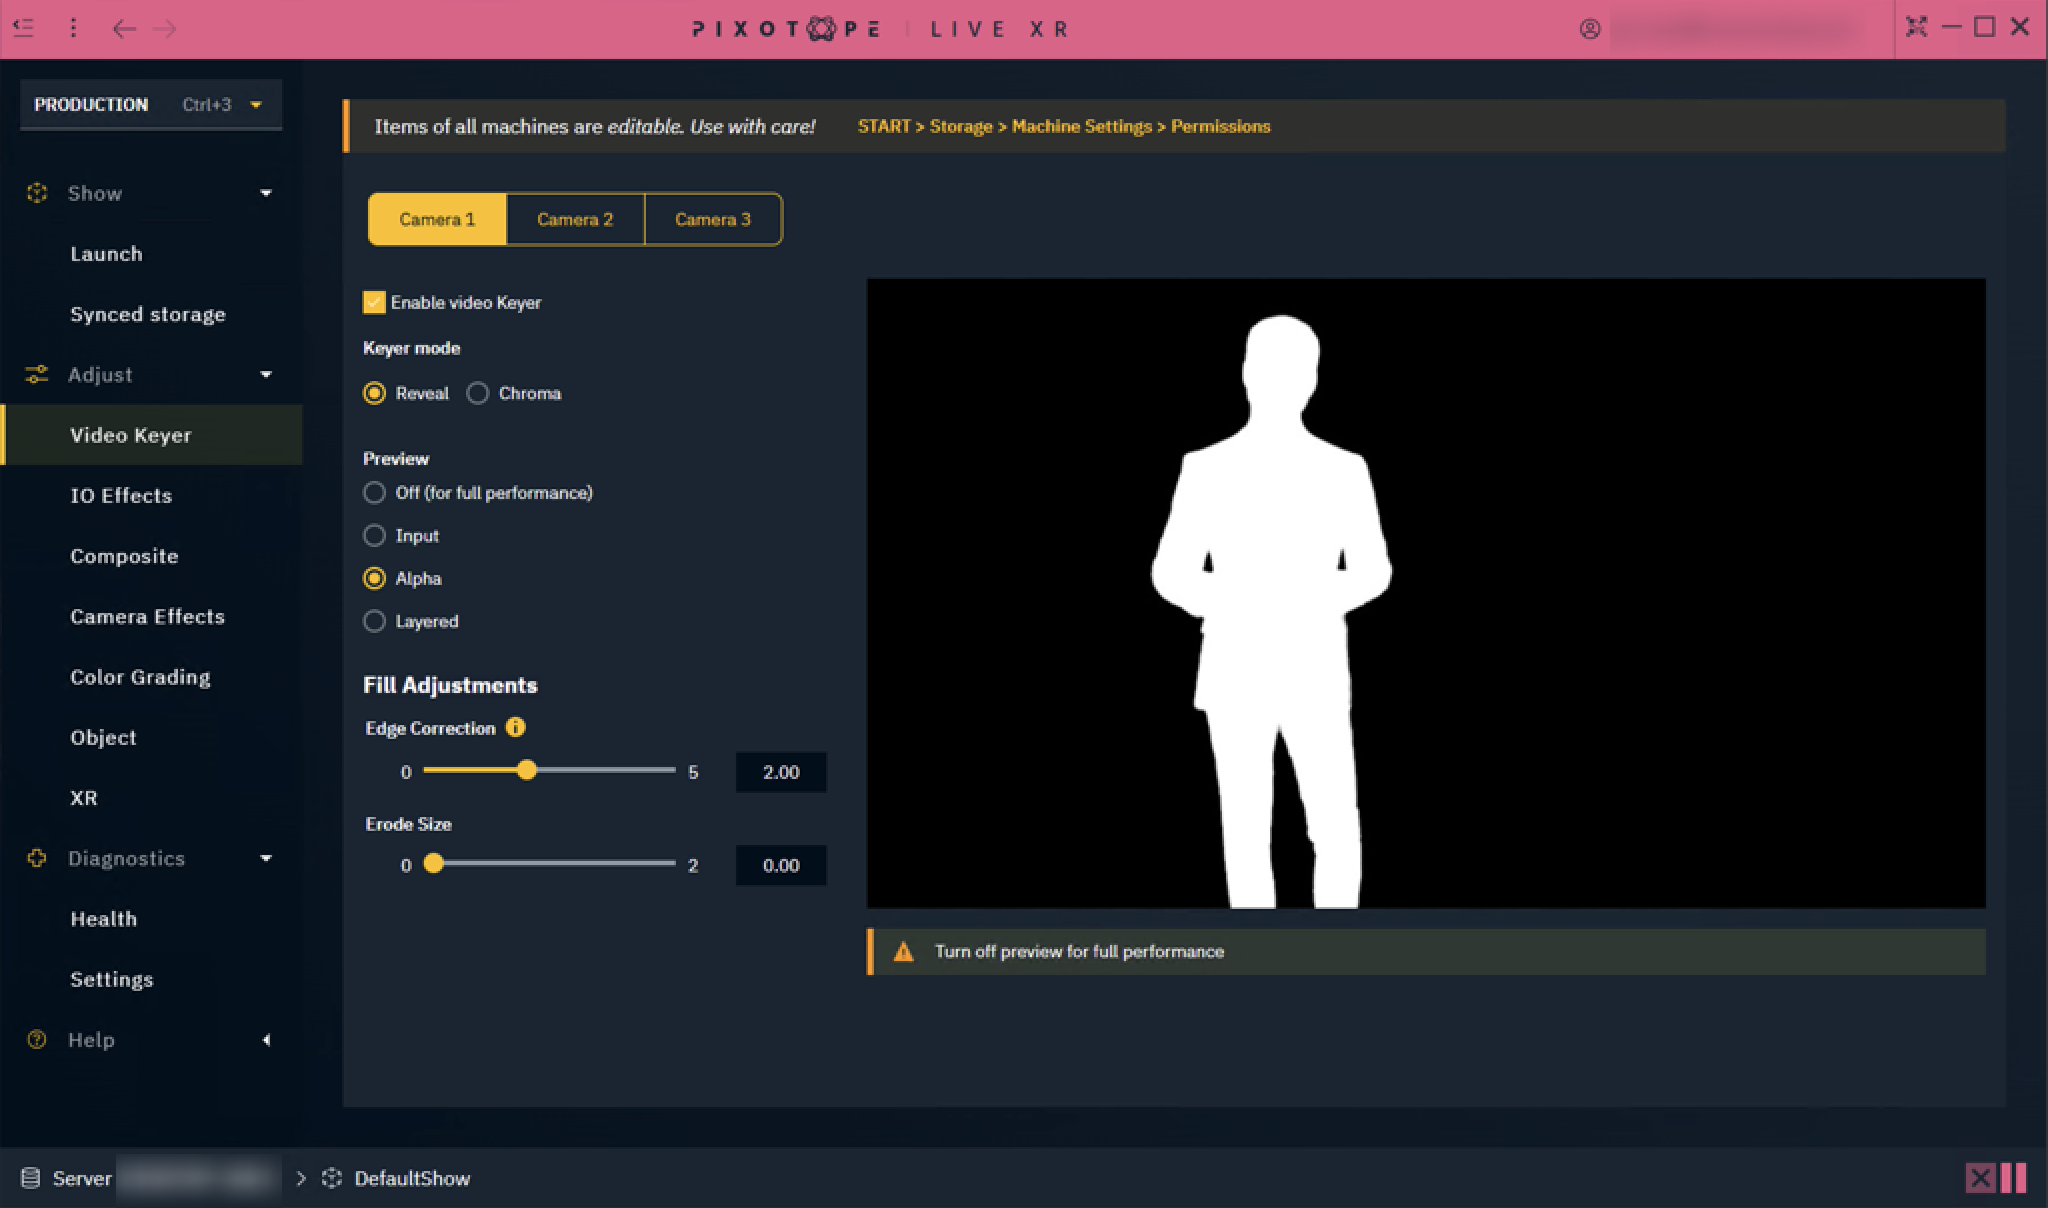Click the back navigation arrow
This screenshot has width=2048, height=1208.
click(x=124, y=28)
